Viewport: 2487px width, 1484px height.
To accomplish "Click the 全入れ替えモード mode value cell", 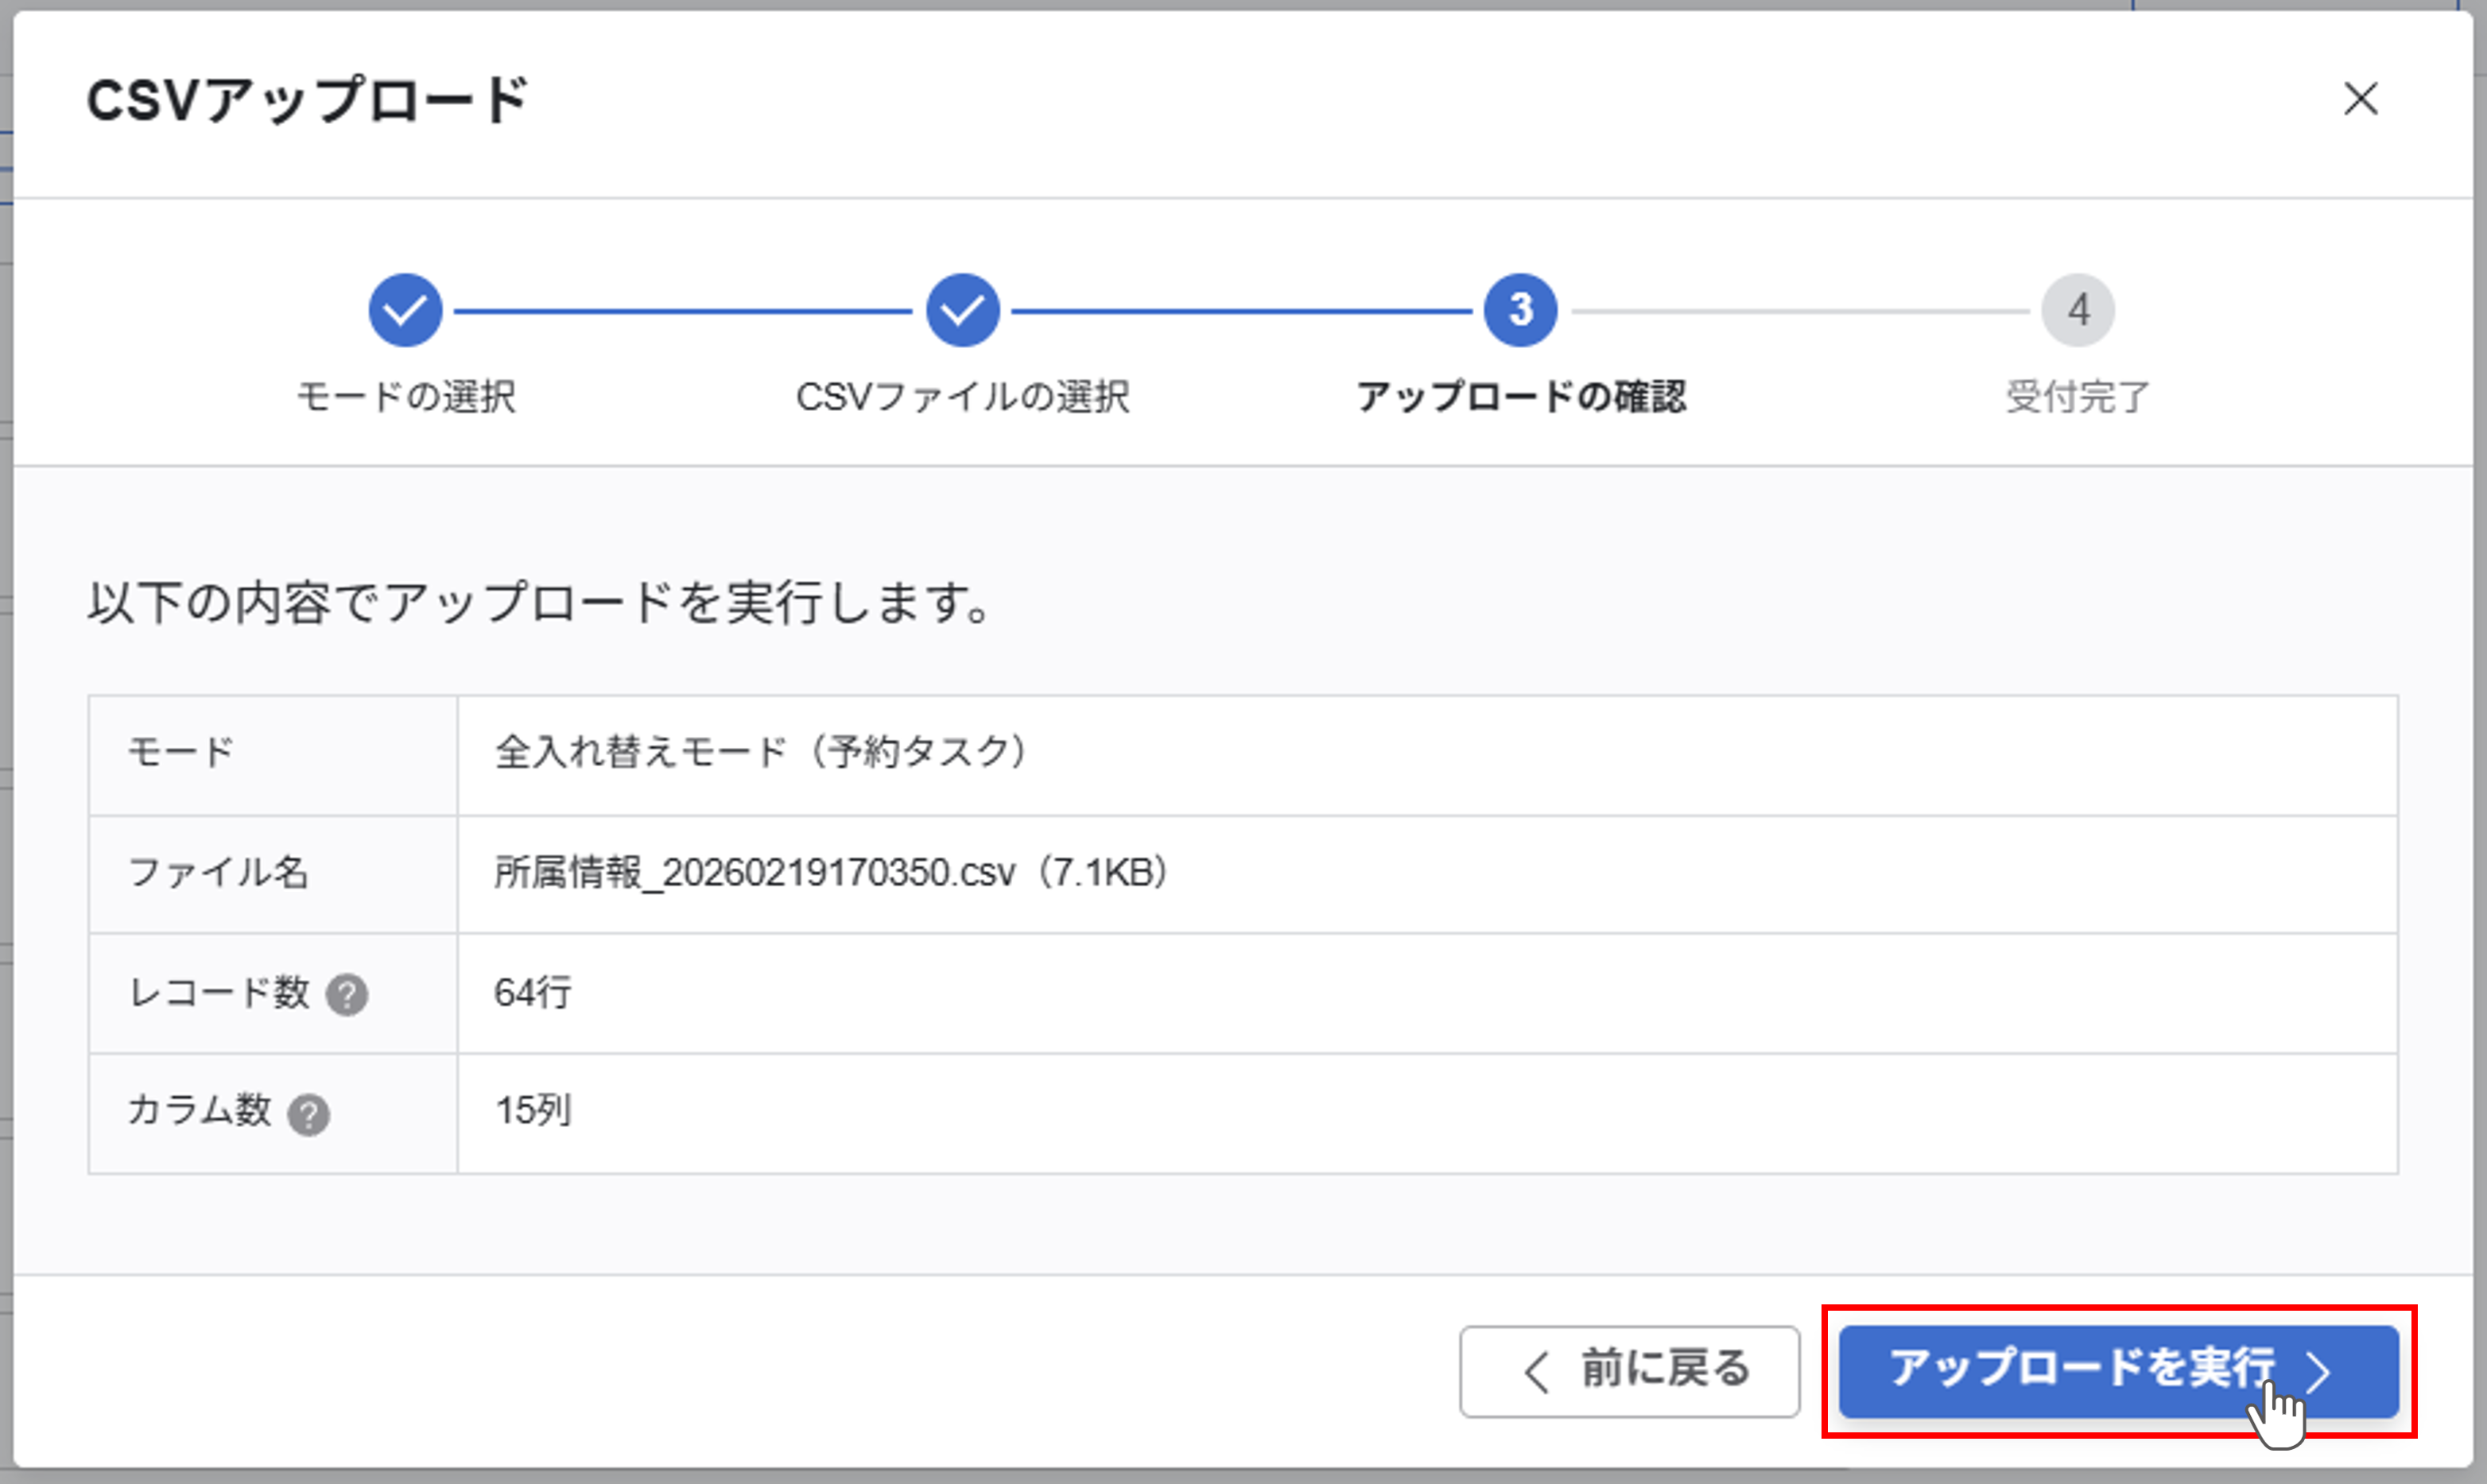I will (x=760, y=752).
